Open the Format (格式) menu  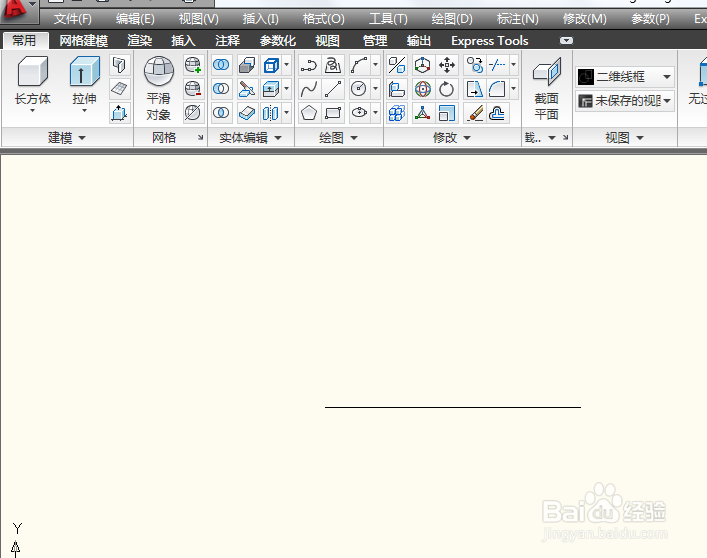pyautogui.click(x=323, y=19)
